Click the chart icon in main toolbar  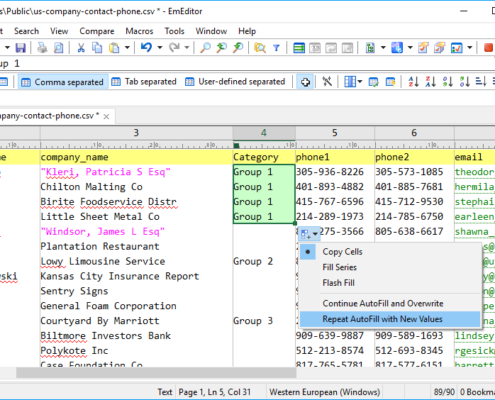coord(456,48)
